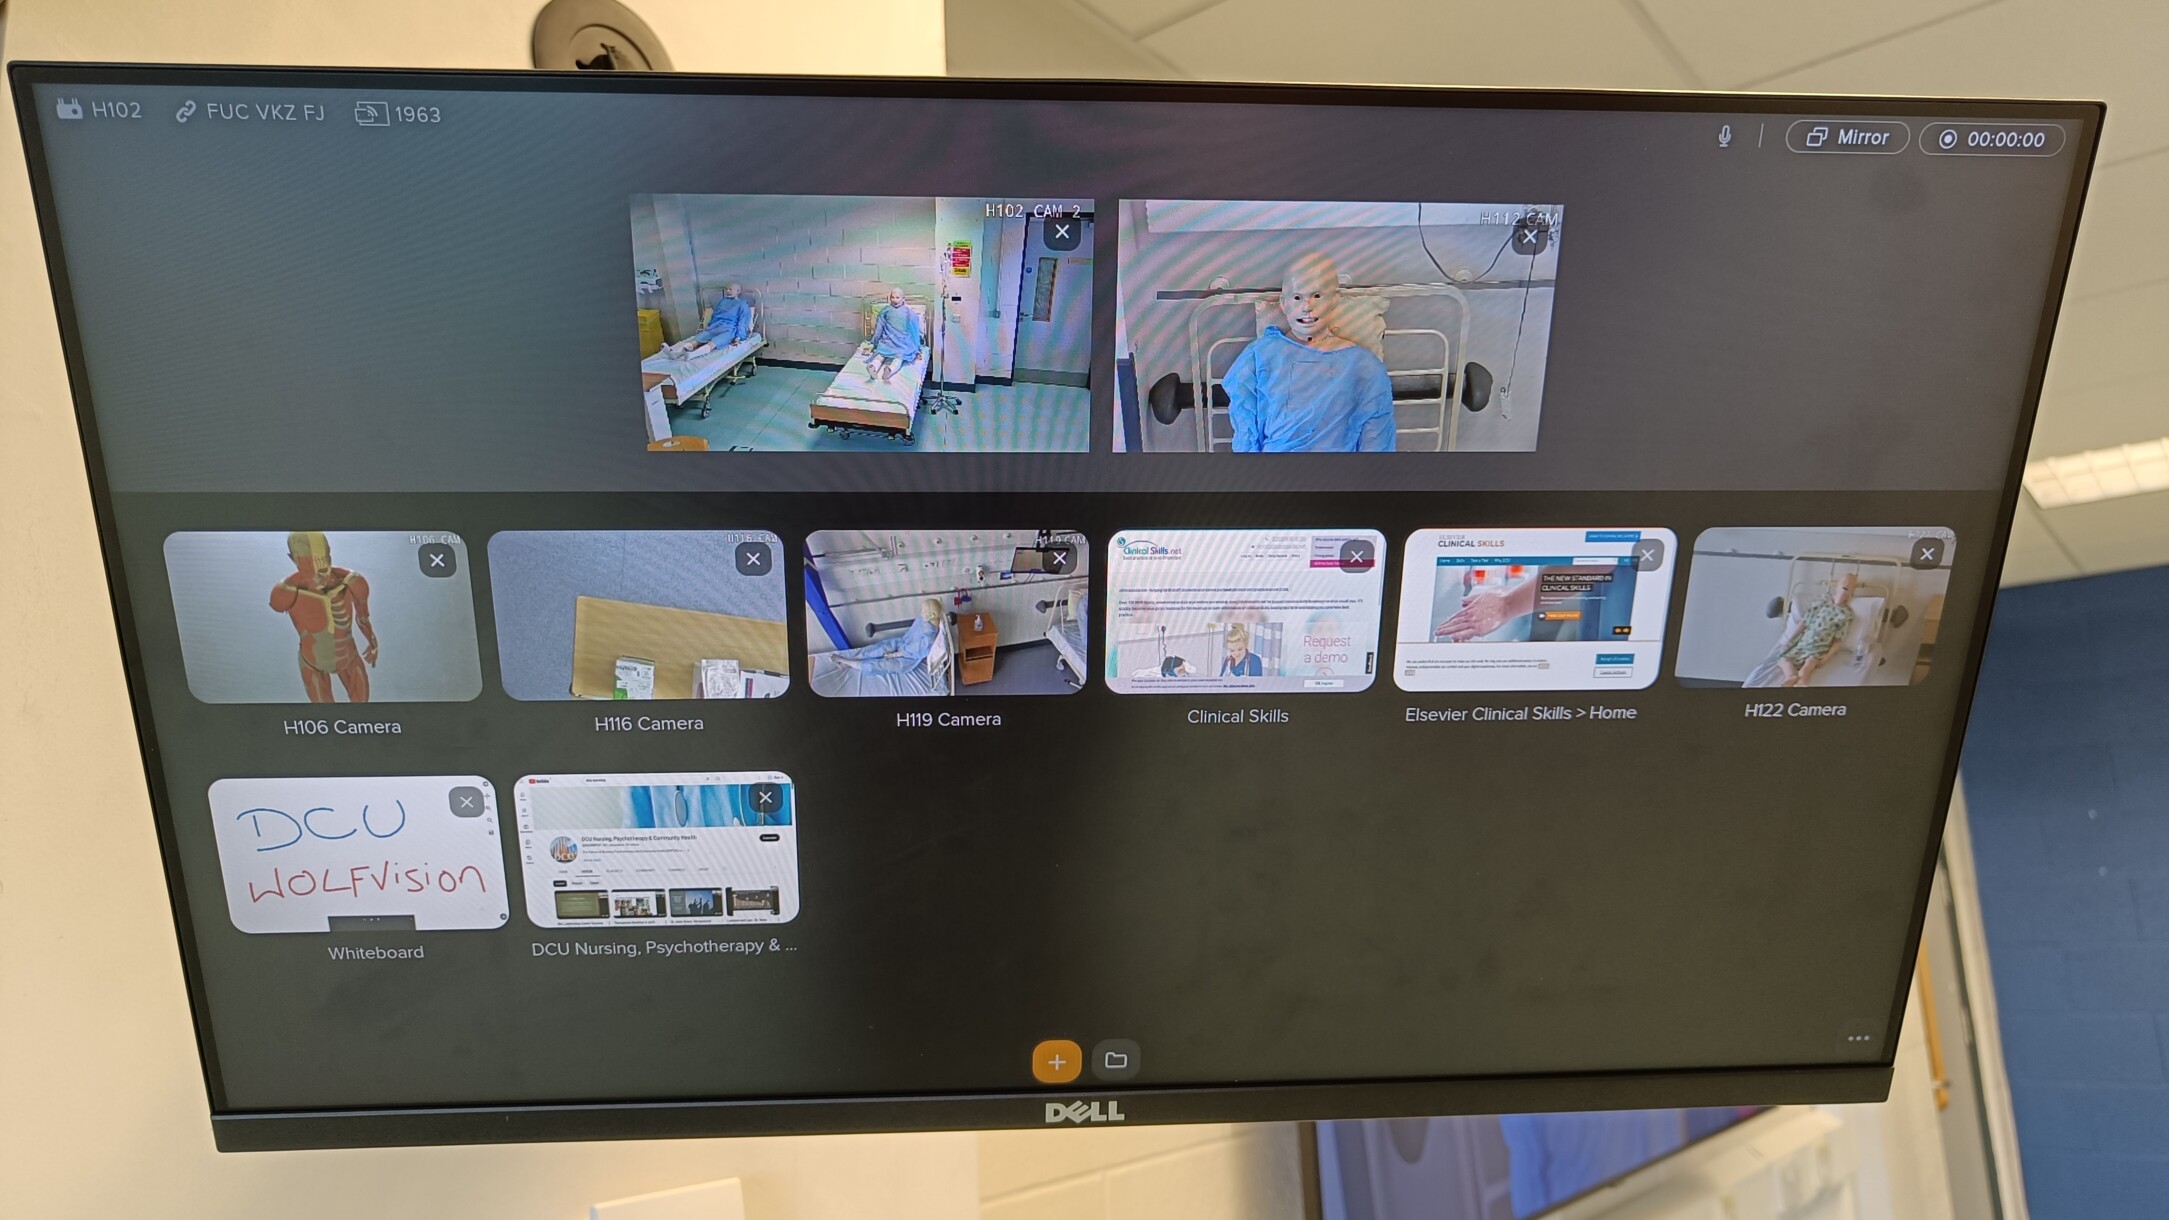2169x1220 pixels.
Task: Click the add new source button
Action: tap(1058, 1061)
